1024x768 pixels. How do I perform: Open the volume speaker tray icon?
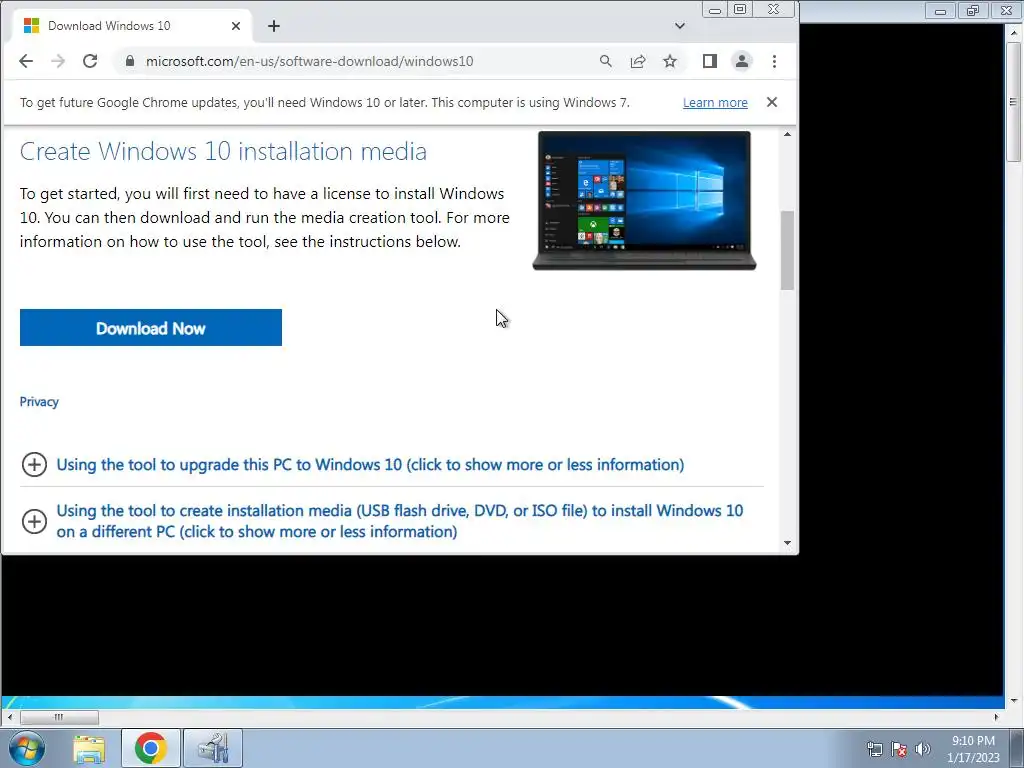pos(922,749)
